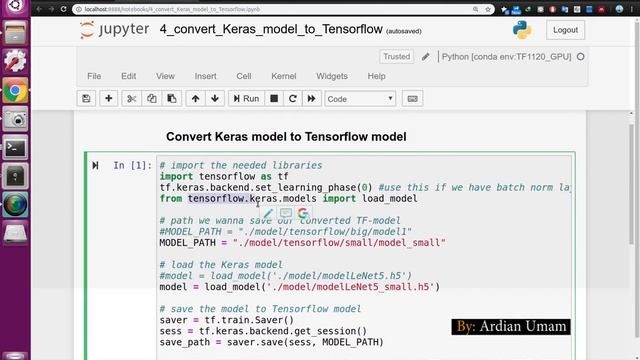
Task: Rename the notebook title 4_convert_Keras_model_to_Tensorflow
Action: [271, 29]
